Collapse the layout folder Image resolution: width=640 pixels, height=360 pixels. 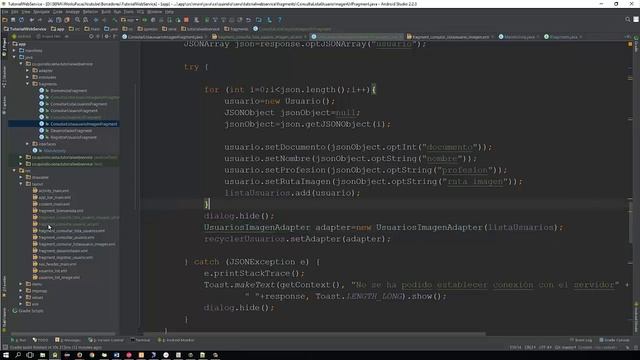point(21,184)
